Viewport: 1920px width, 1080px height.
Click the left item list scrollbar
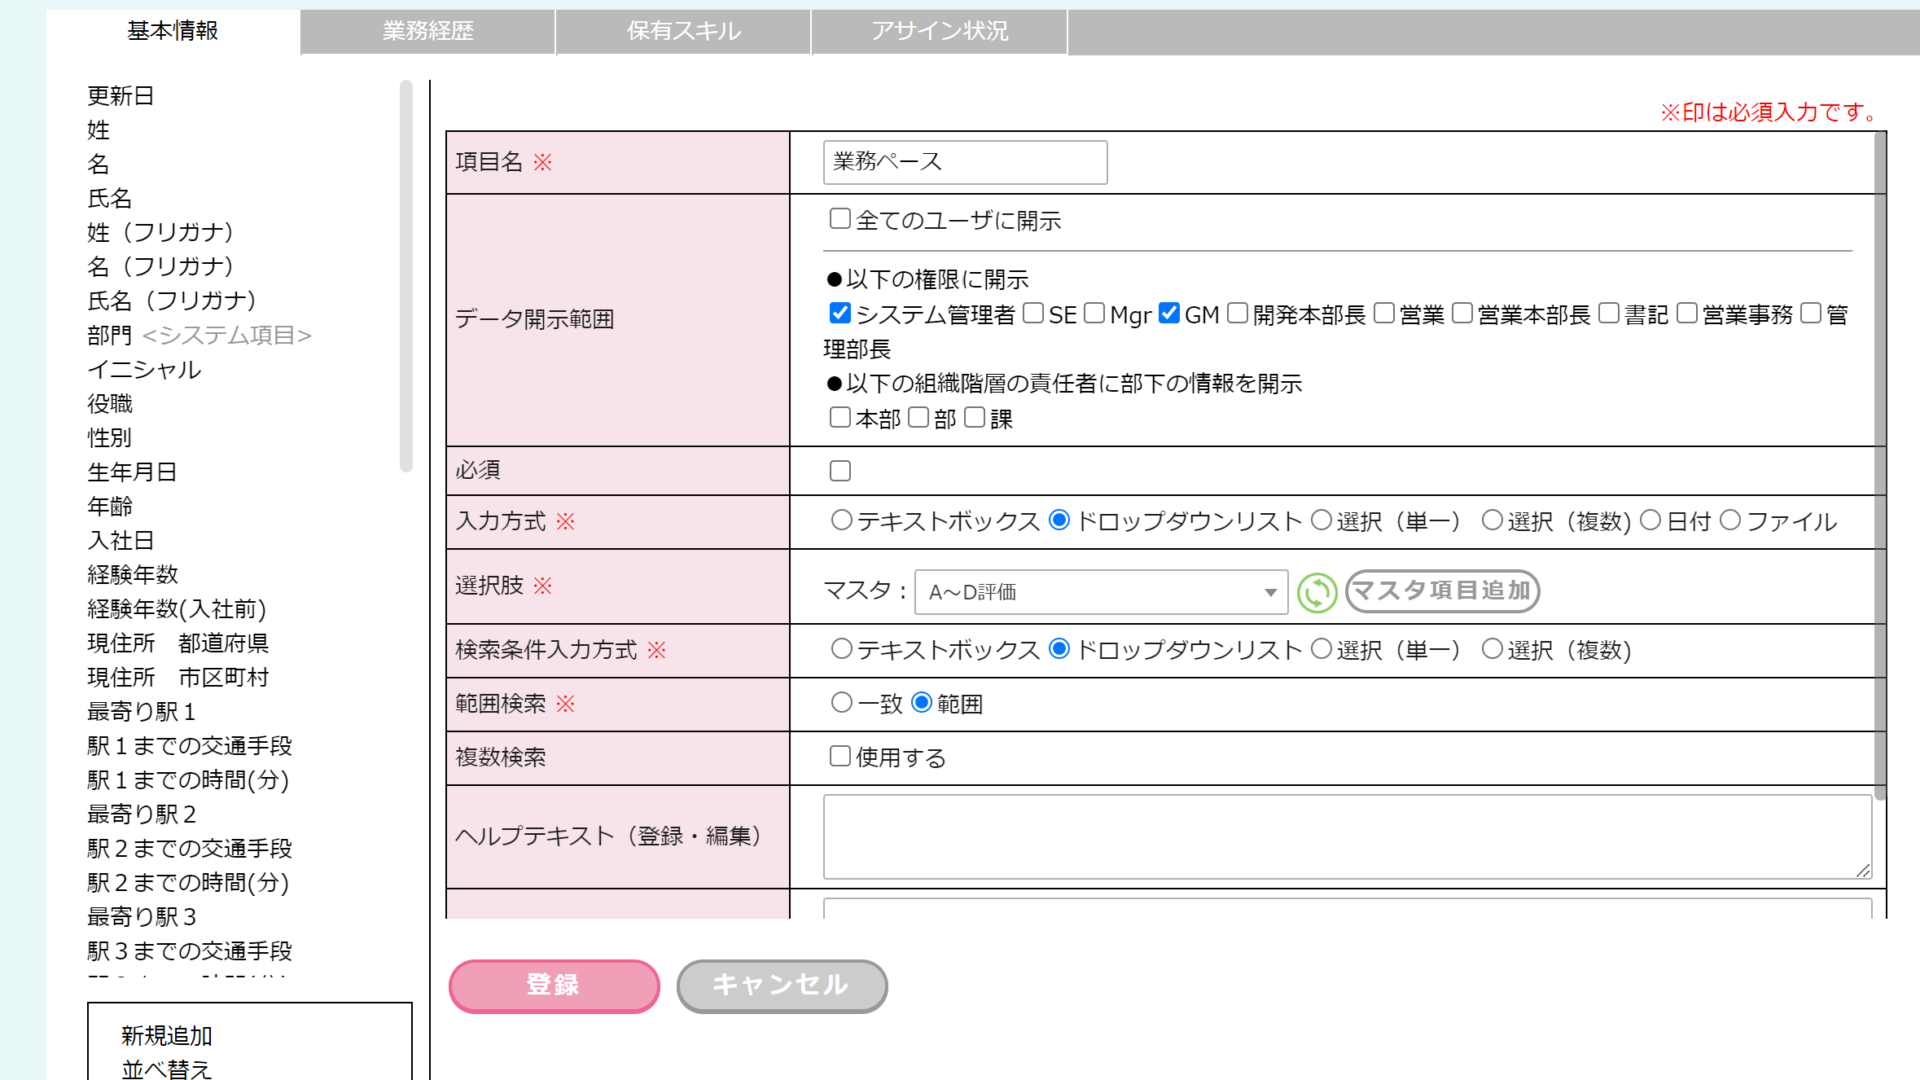(406, 275)
